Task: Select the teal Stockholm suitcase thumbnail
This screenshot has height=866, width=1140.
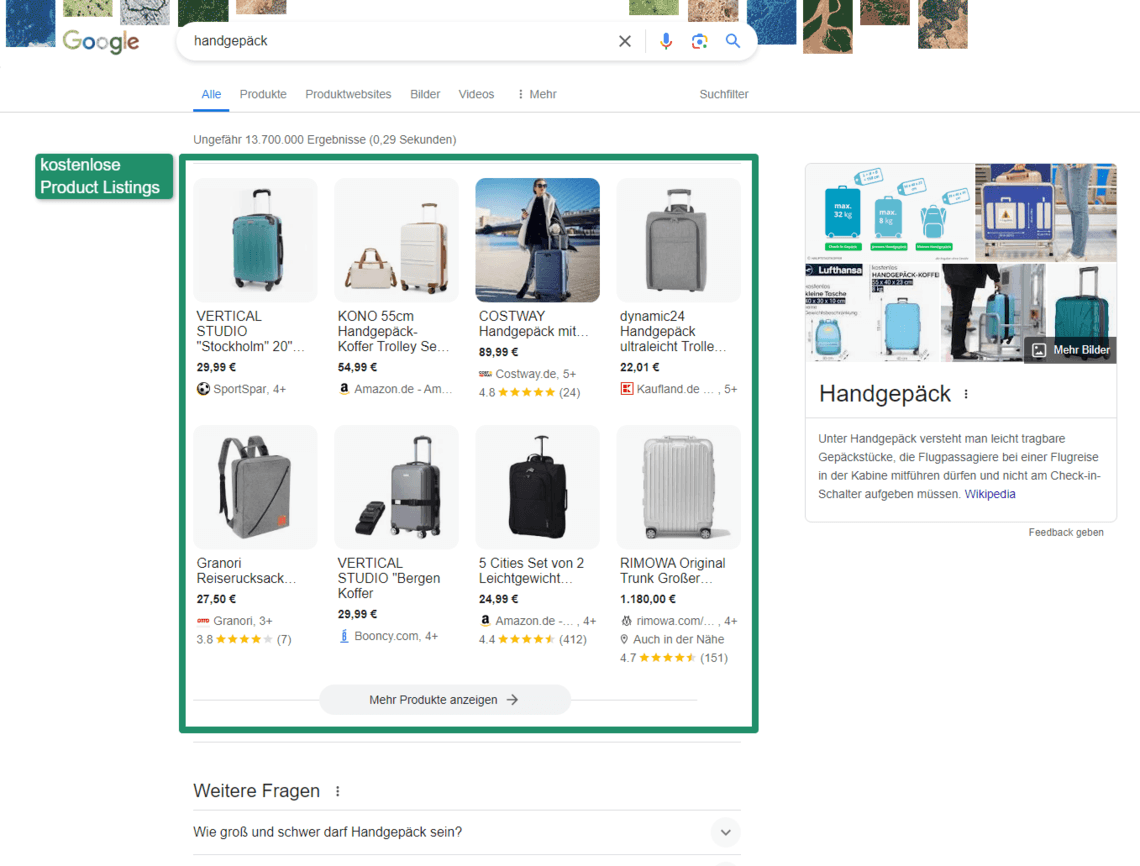Action: [255, 240]
